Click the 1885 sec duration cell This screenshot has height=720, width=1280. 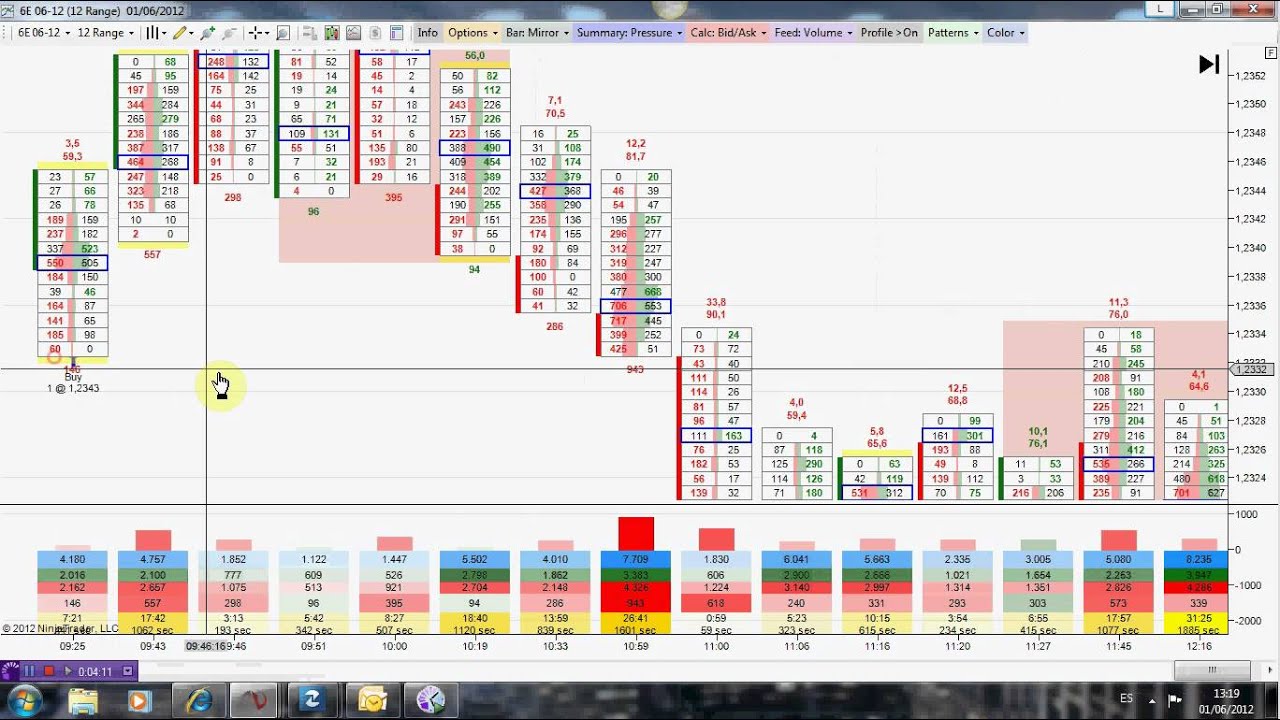pyautogui.click(x=1197, y=630)
